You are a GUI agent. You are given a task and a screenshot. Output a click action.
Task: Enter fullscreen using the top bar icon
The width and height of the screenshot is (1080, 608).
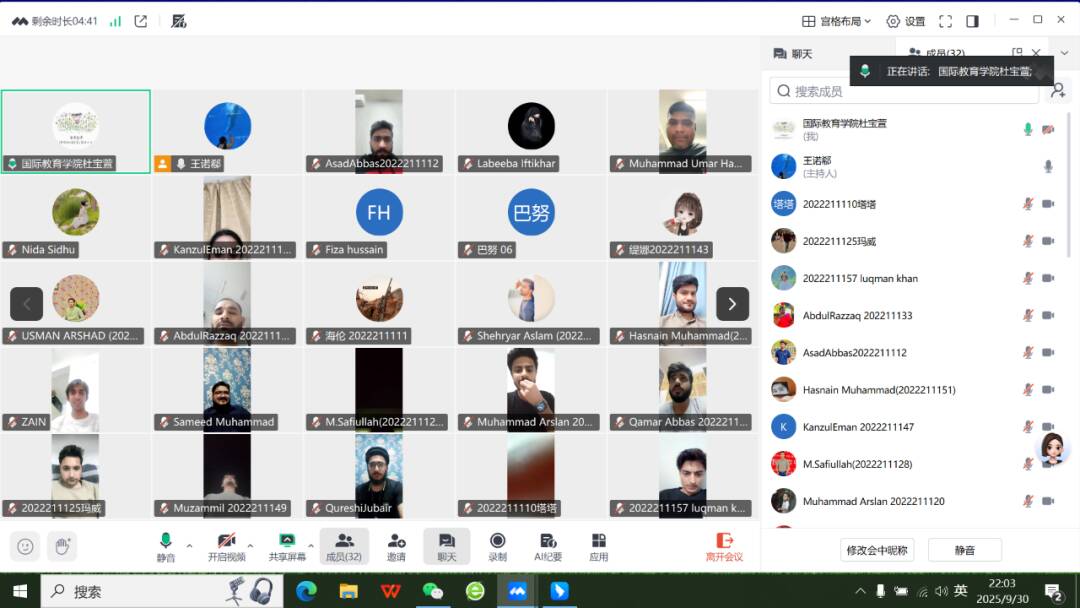point(943,21)
